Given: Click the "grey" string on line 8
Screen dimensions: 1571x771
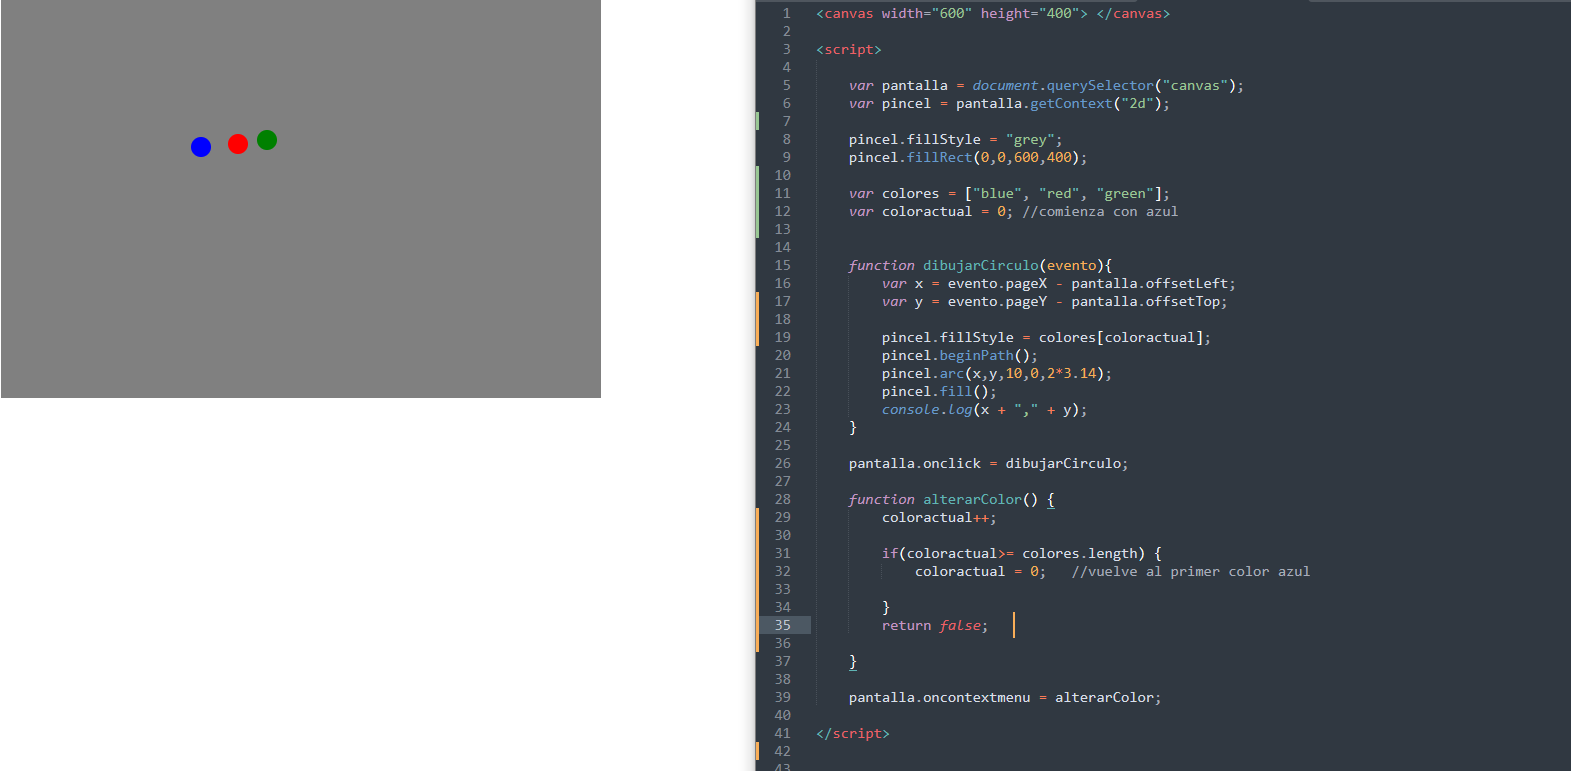Looking at the screenshot, I should [1030, 140].
